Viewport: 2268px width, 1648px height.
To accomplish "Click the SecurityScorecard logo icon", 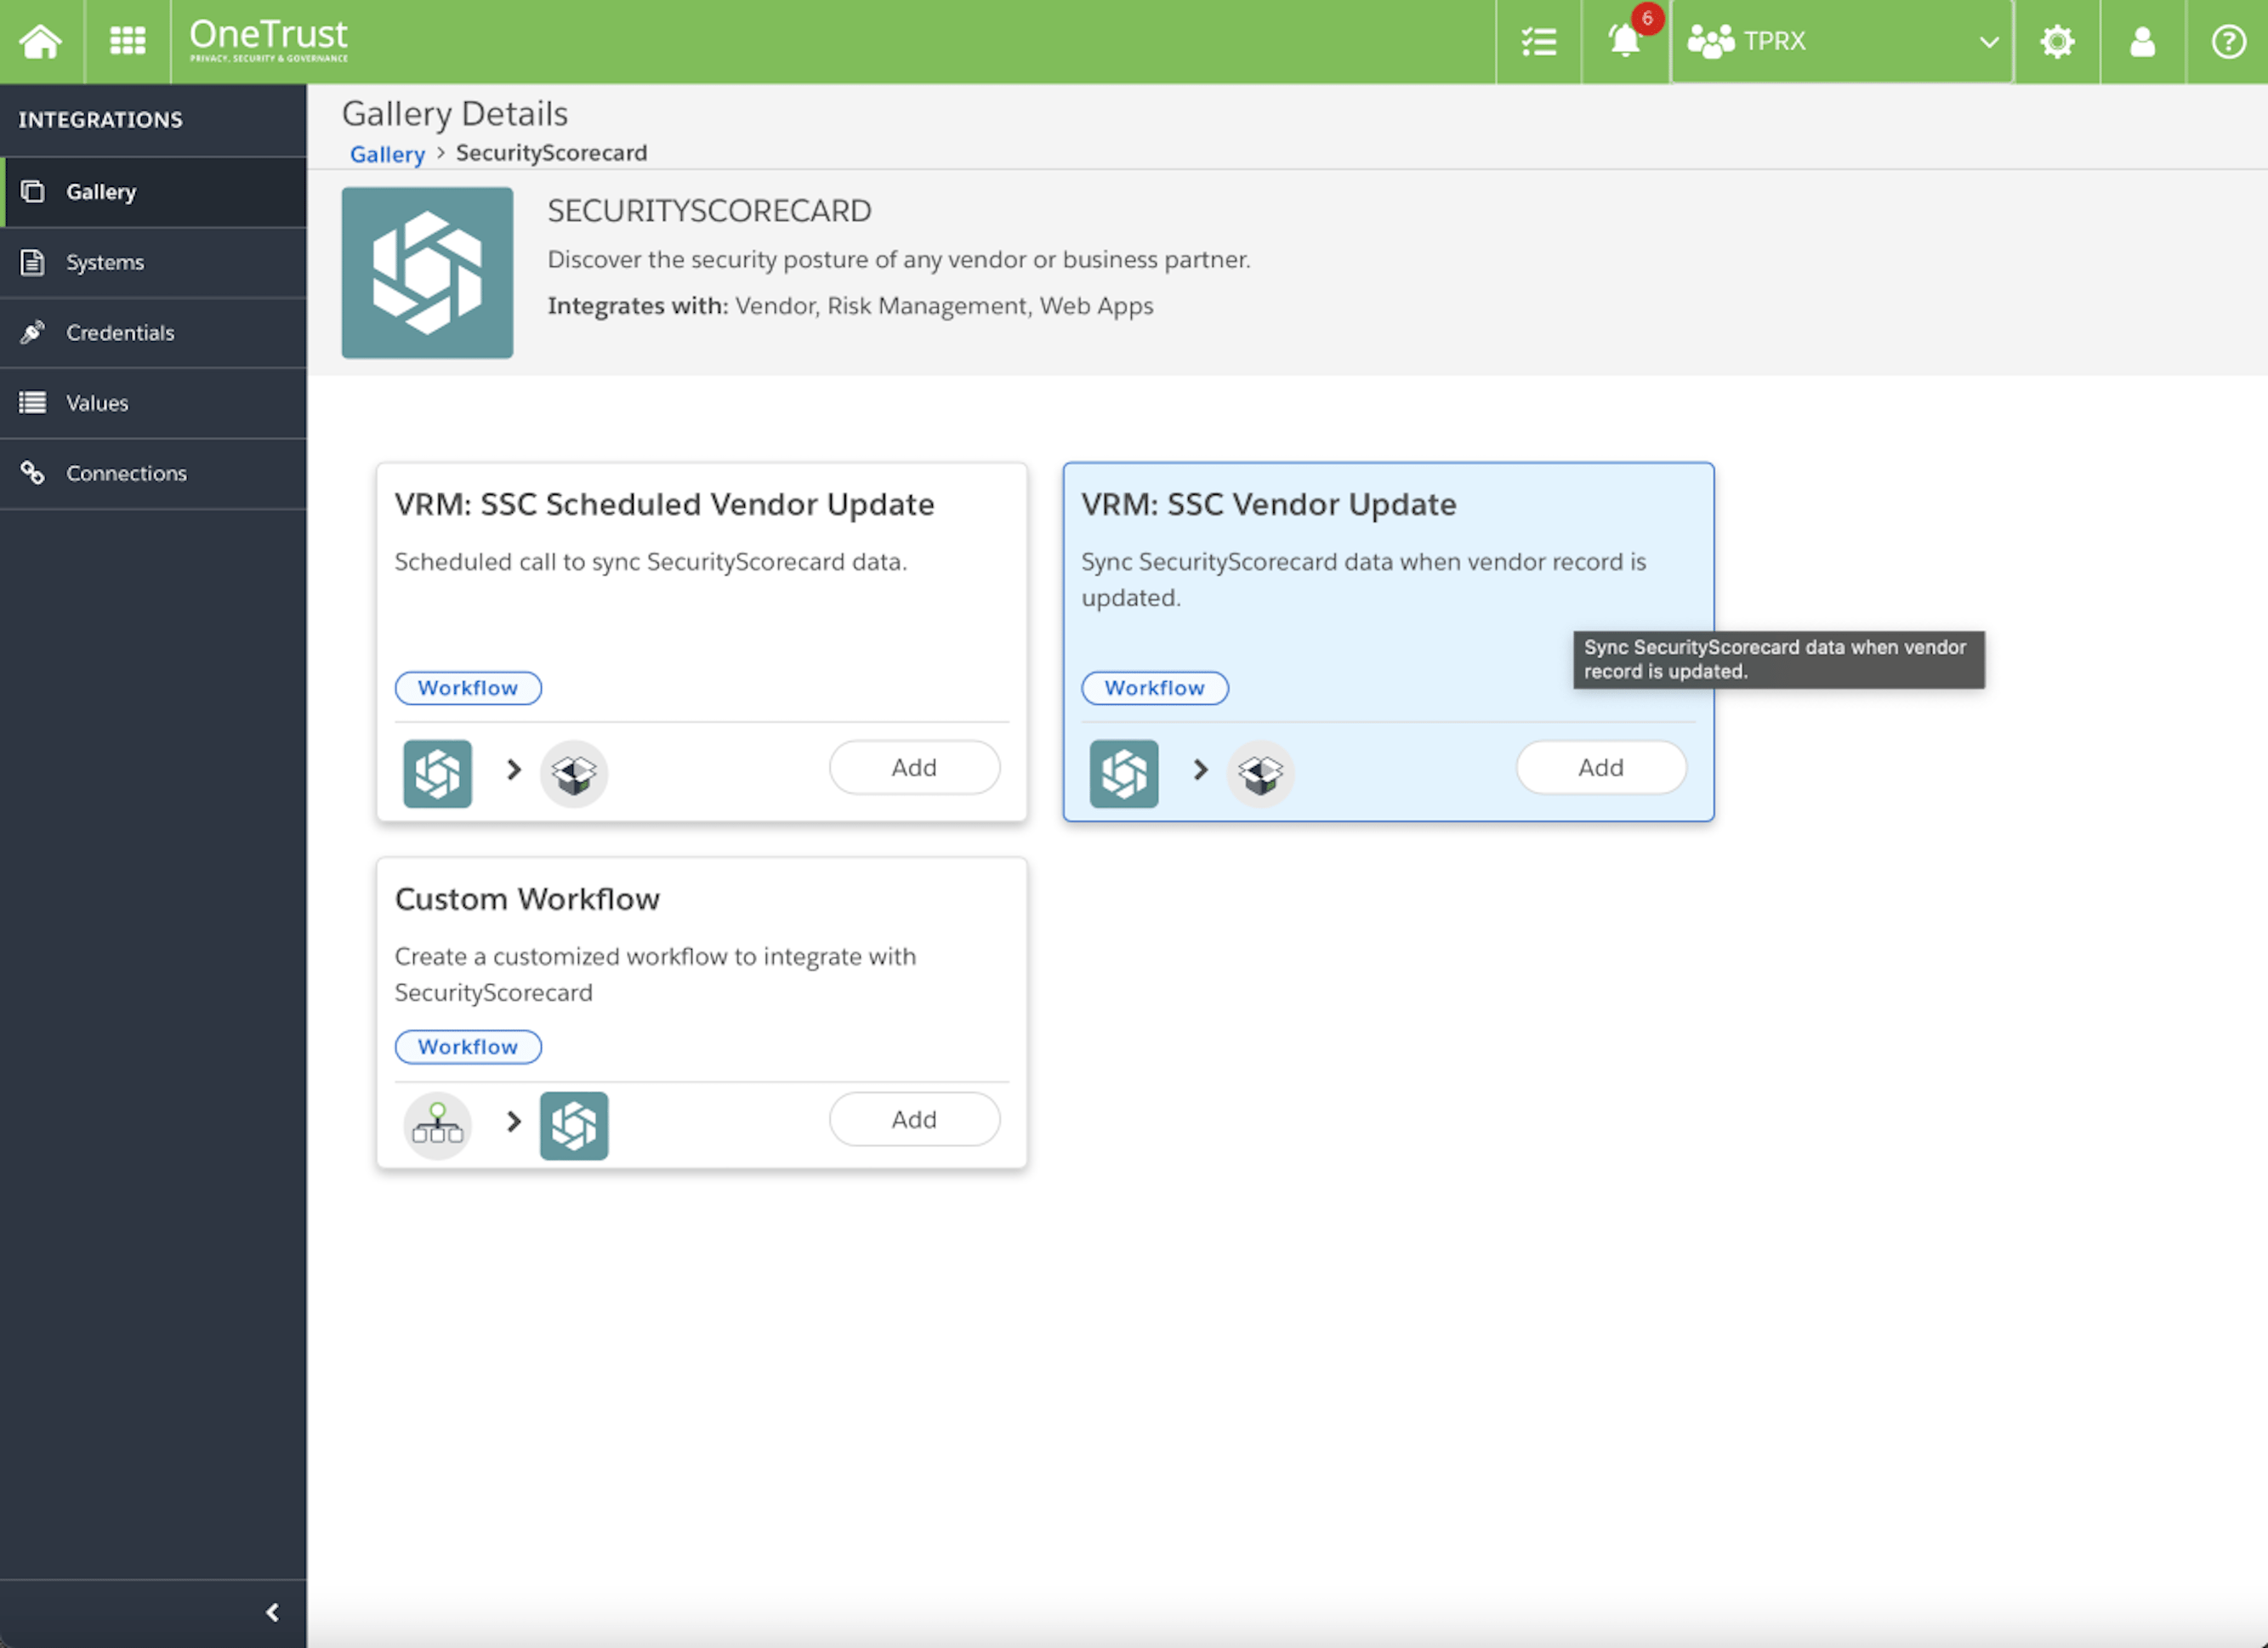I will (427, 272).
